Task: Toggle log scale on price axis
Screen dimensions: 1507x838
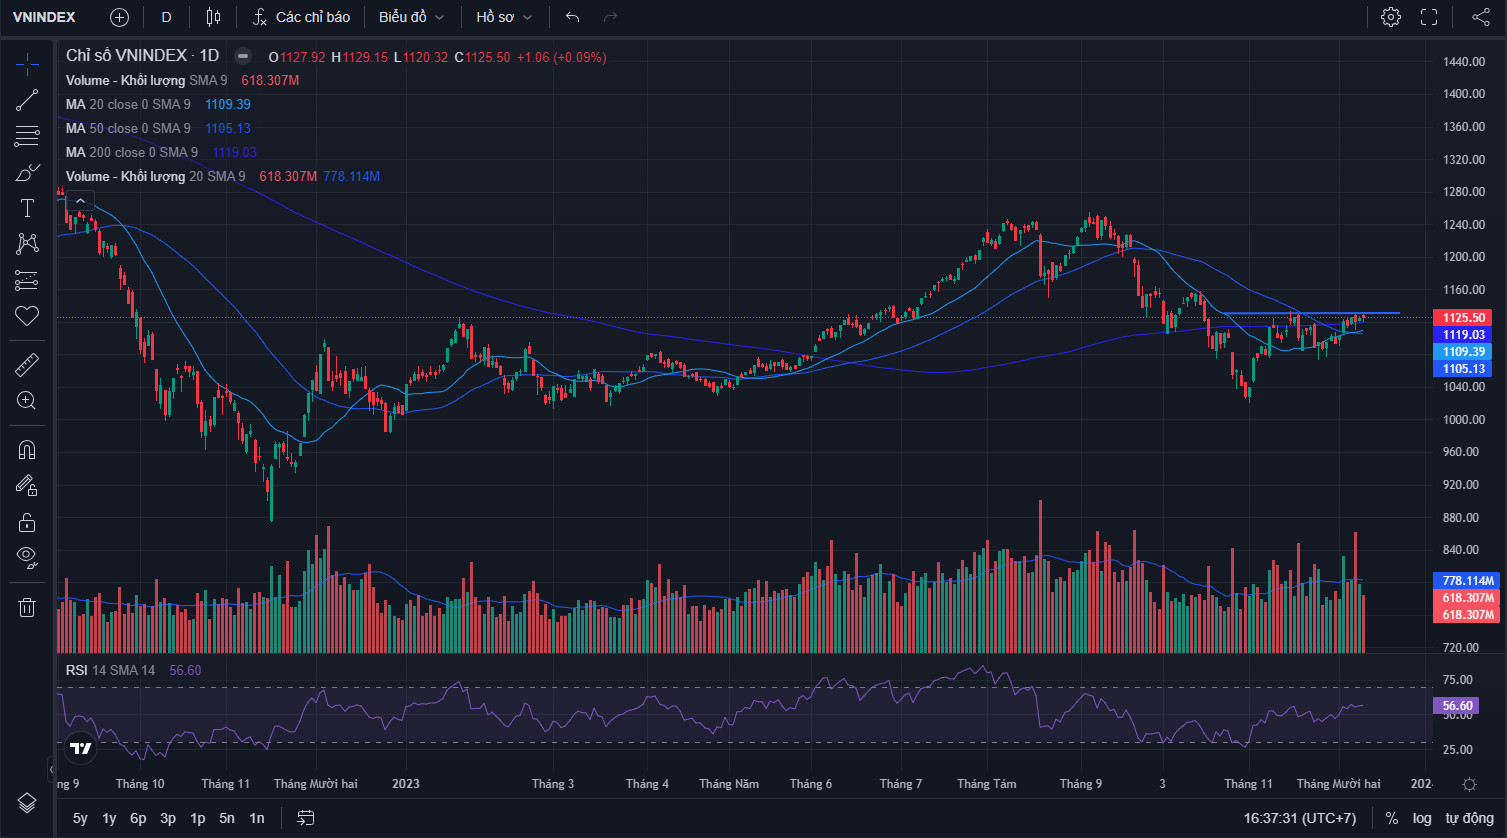Action: [x=1422, y=818]
